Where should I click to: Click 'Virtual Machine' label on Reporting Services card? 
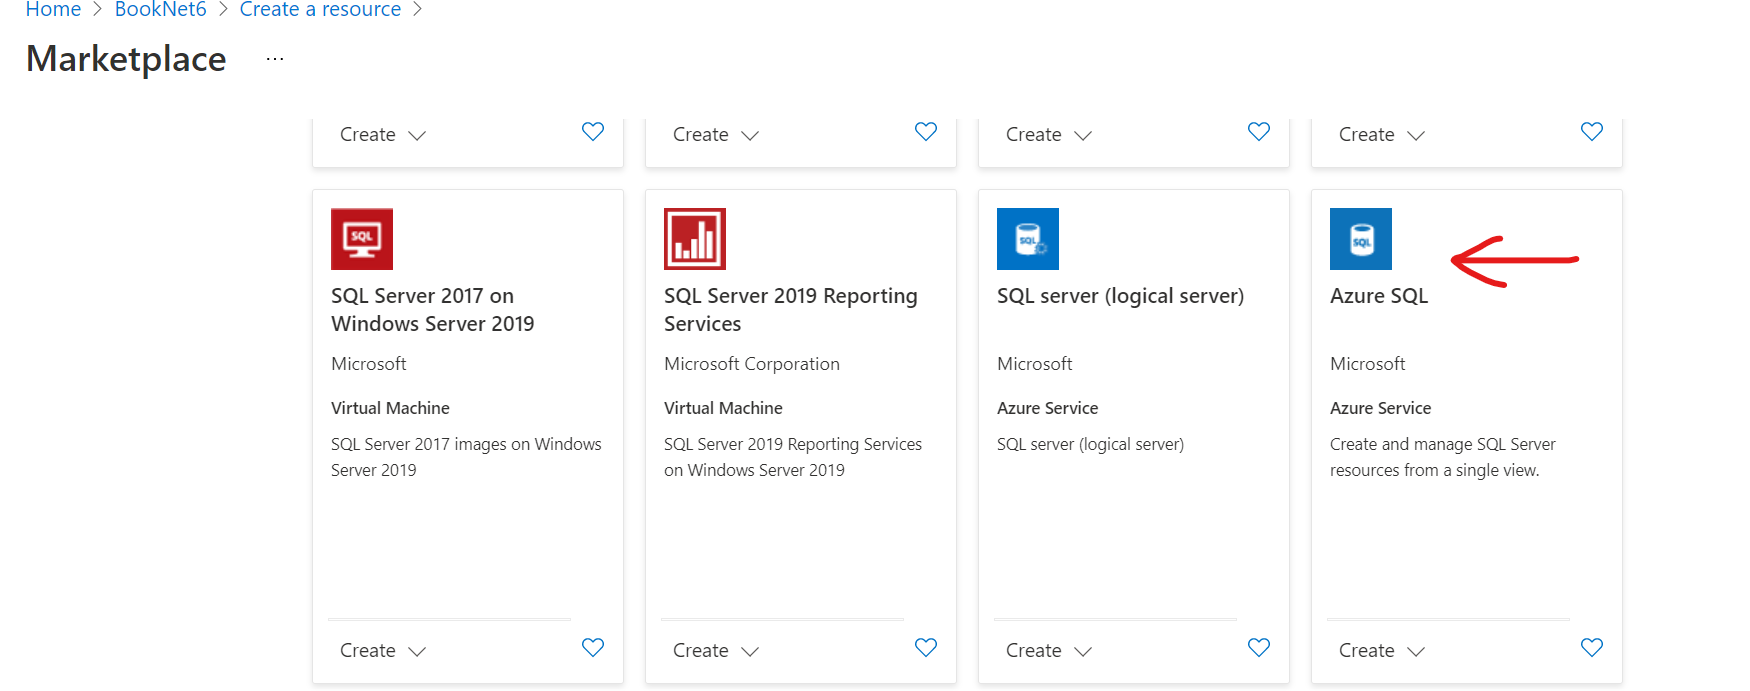click(x=723, y=408)
